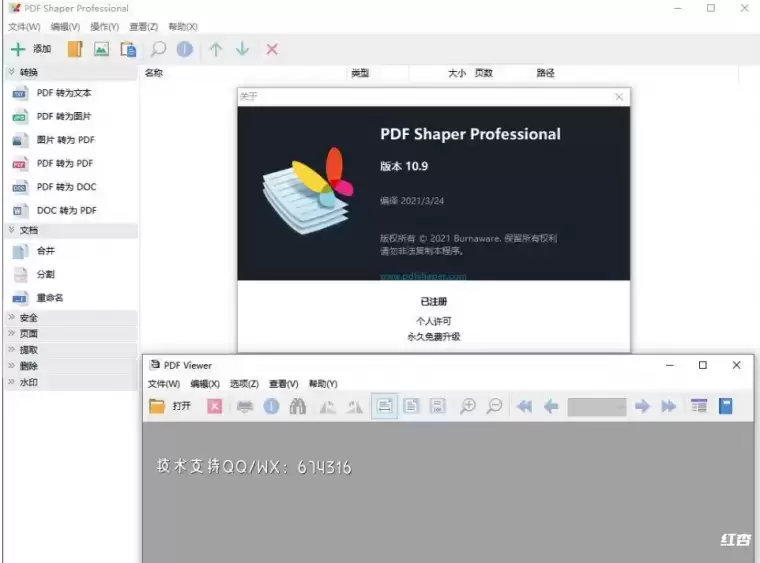Go to first page in PDF Viewer
760x563 pixels.
click(x=524, y=406)
